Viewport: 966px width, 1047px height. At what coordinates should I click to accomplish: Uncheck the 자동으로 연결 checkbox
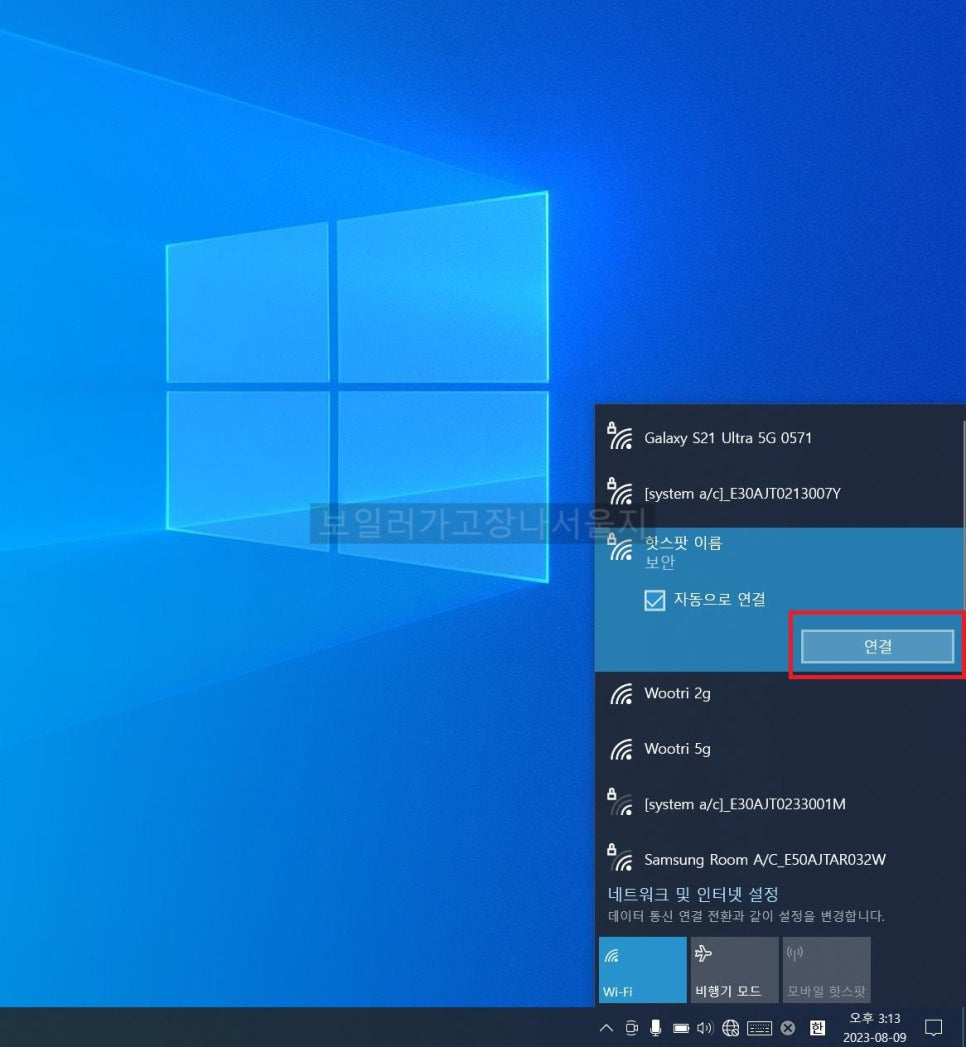[654, 600]
